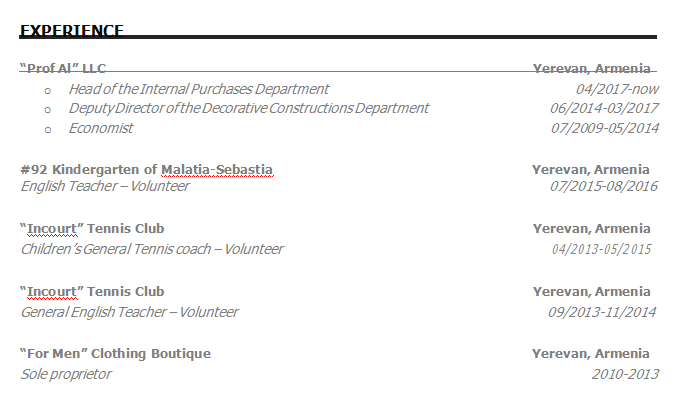The width and height of the screenshot is (684, 411).
Task: Click the "For Men" Clothing Boutique heading
Action: pyautogui.click(x=116, y=353)
